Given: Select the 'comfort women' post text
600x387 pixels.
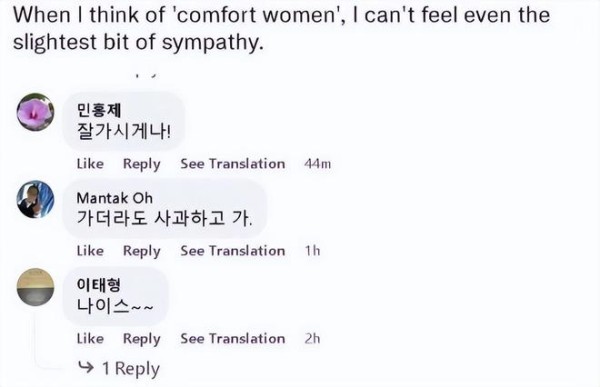Looking at the screenshot, I should (281, 28).
